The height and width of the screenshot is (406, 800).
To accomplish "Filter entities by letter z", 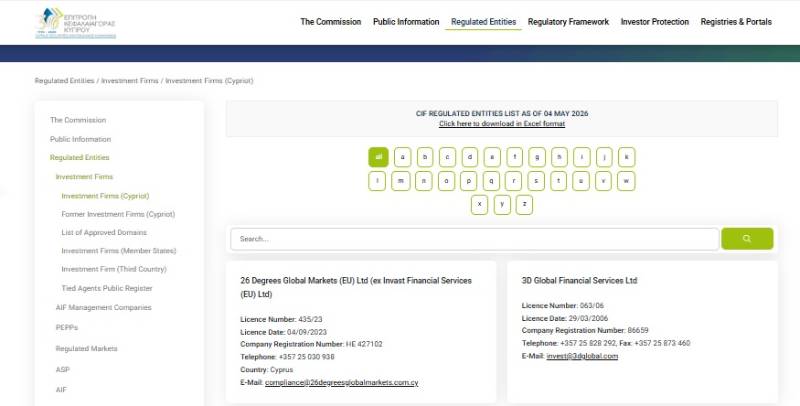I will pos(524,205).
